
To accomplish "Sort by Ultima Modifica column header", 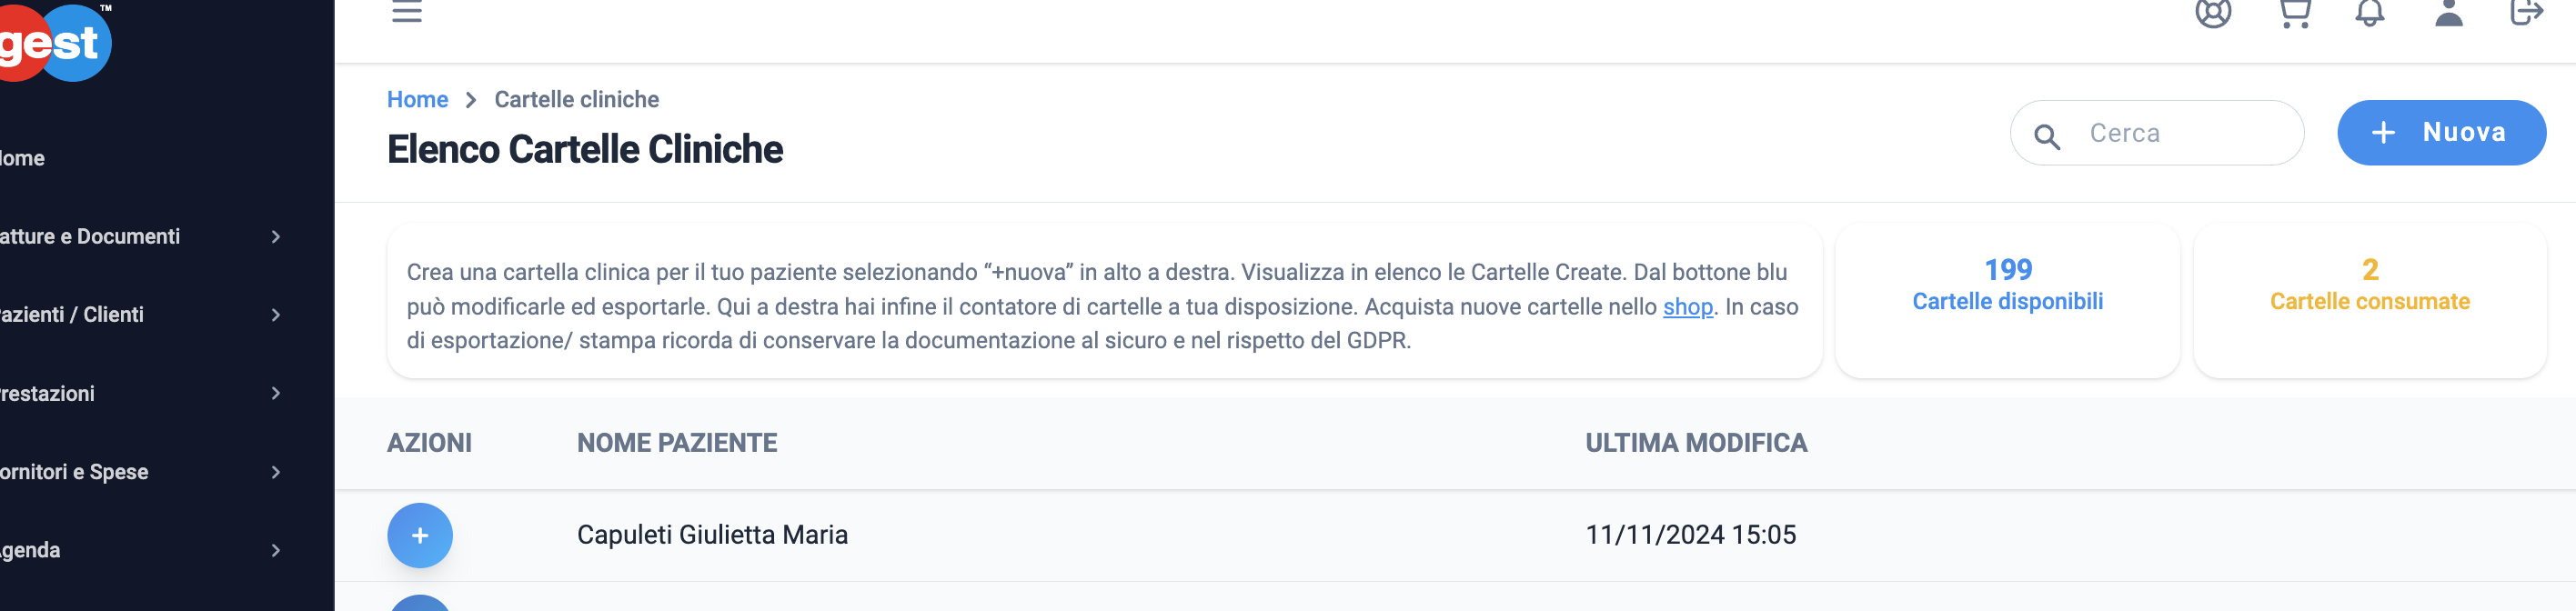I will click(x=1696, y=443).
